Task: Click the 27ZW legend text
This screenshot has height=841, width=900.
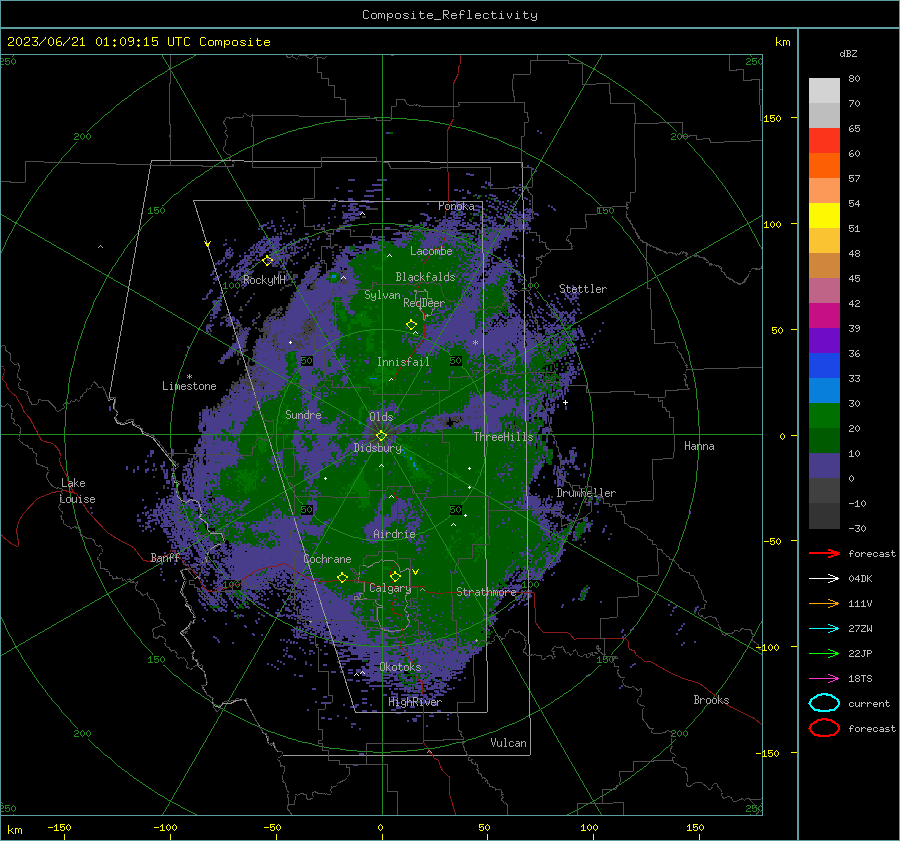Action: [860, 629]
